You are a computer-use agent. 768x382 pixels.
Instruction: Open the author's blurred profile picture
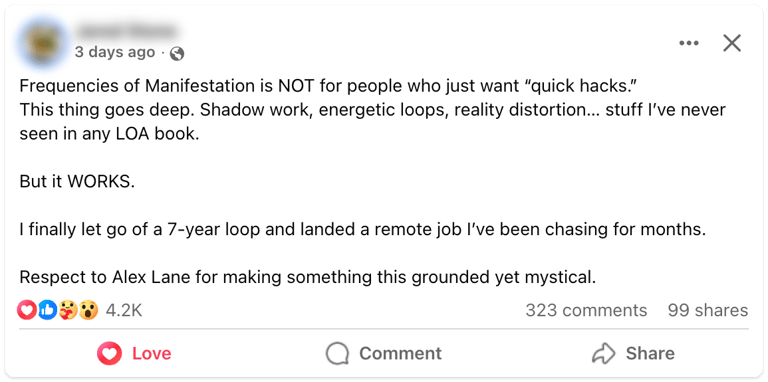tap(45, 43)
